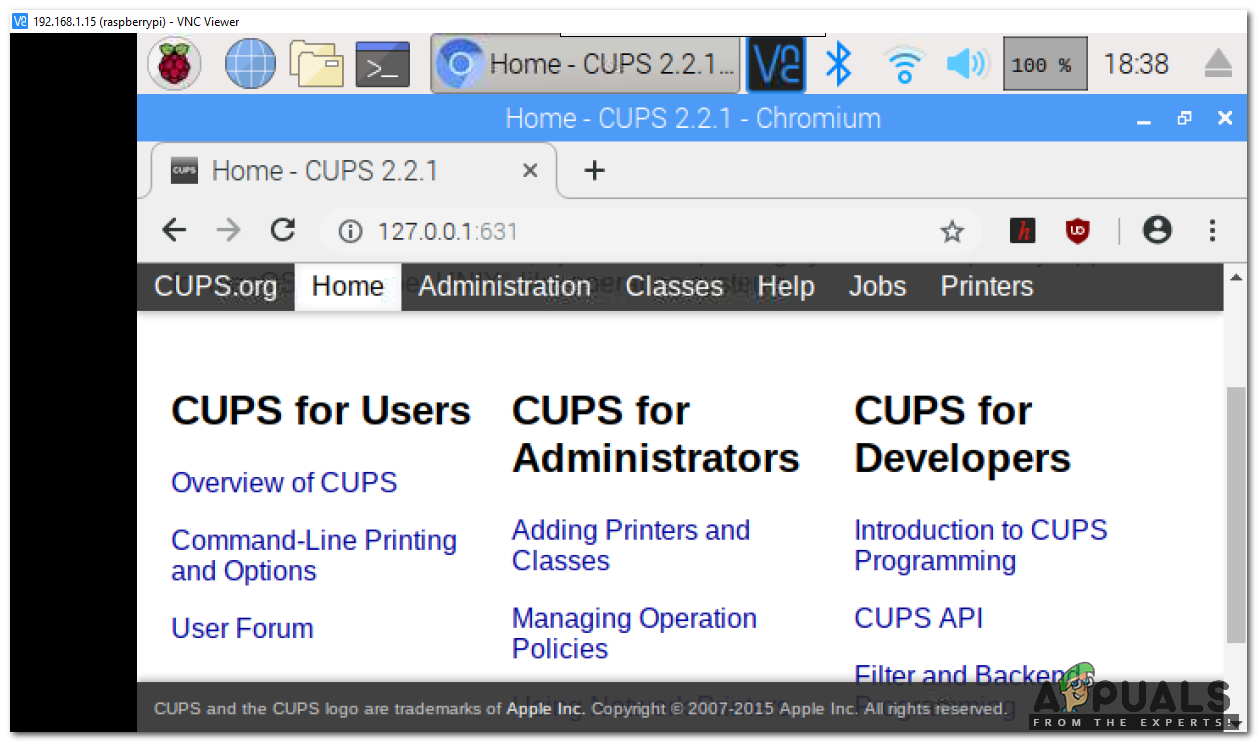1258x743 pixels.
Task: Open a new browser tab
Action: tap(595, 171)
